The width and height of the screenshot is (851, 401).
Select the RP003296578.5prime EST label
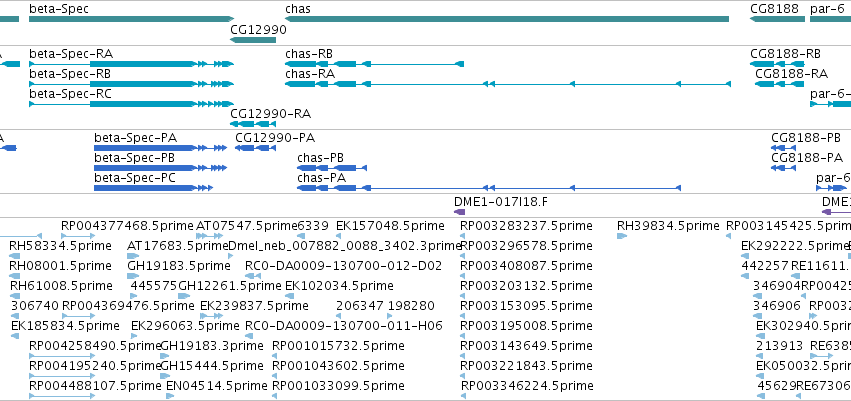pyautogui.click(x=526, y=246)
